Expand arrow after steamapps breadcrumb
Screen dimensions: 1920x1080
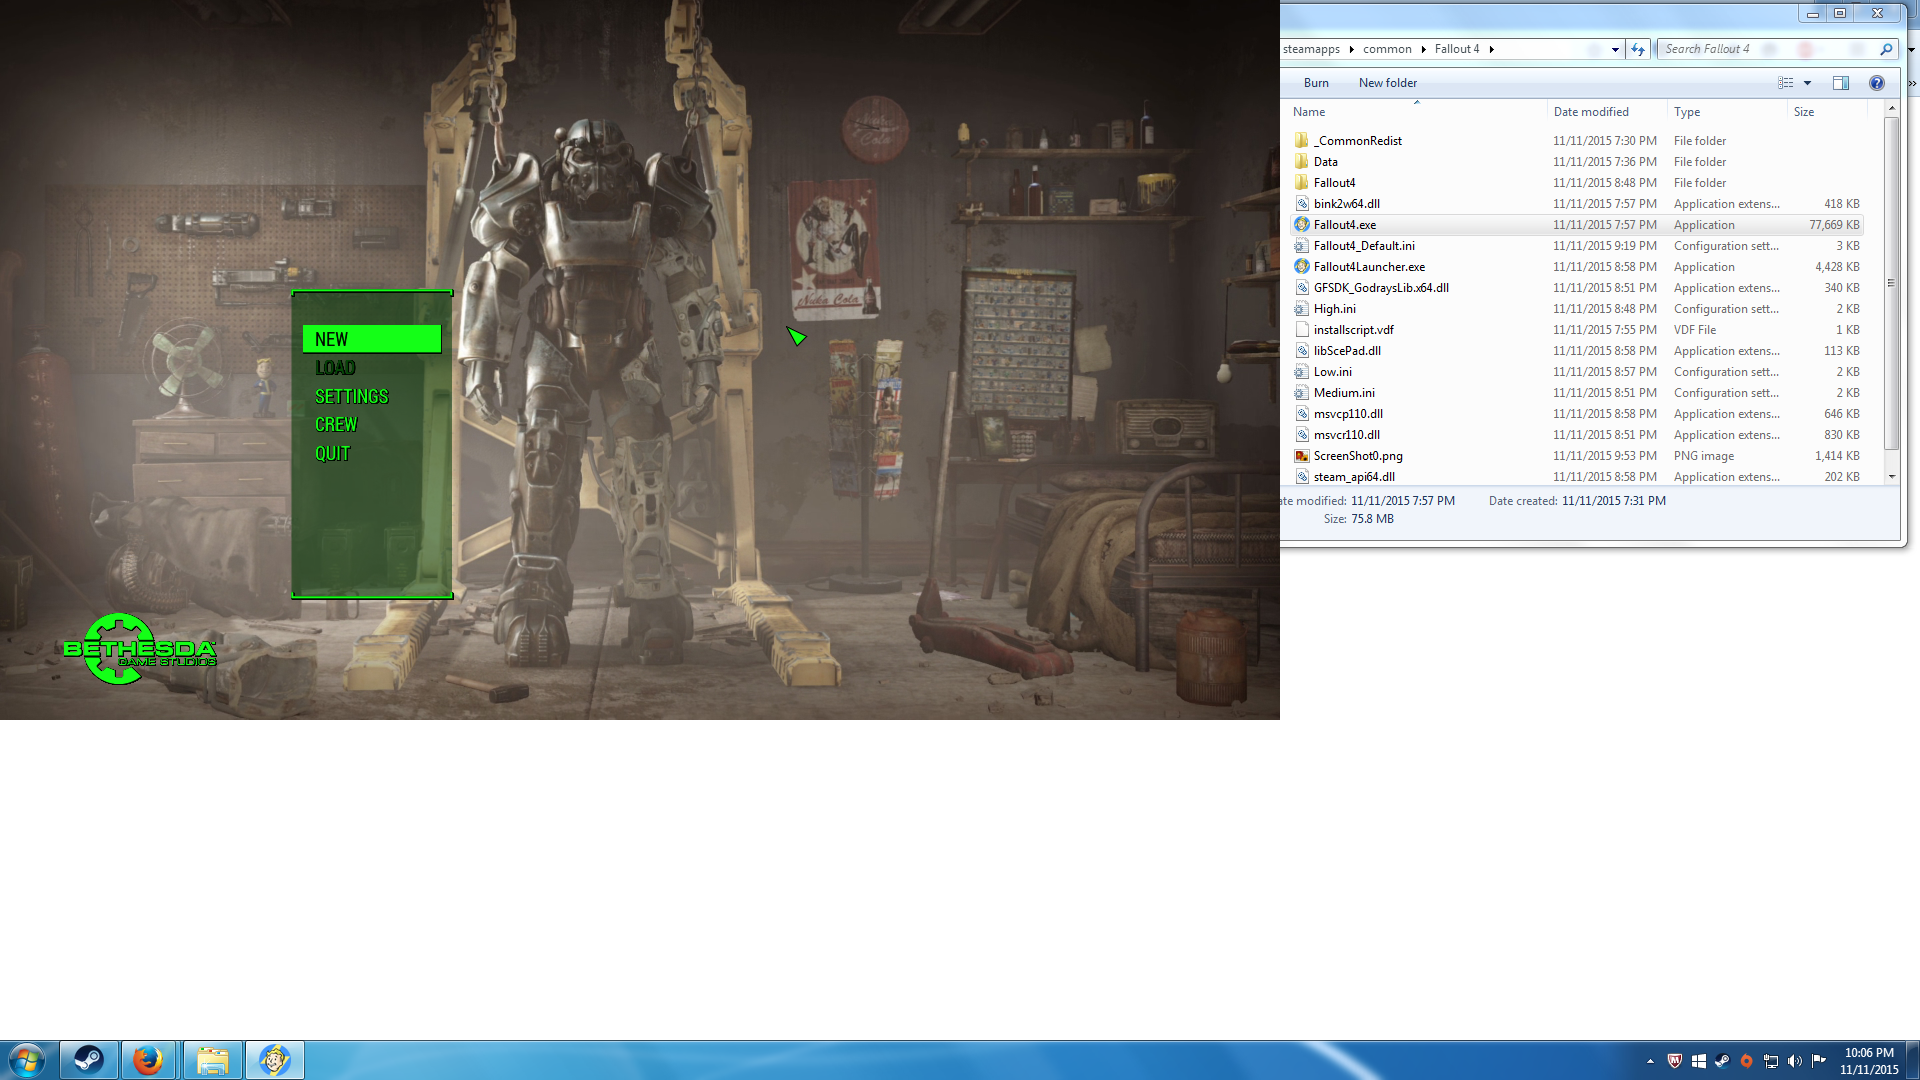point(1351,49)
